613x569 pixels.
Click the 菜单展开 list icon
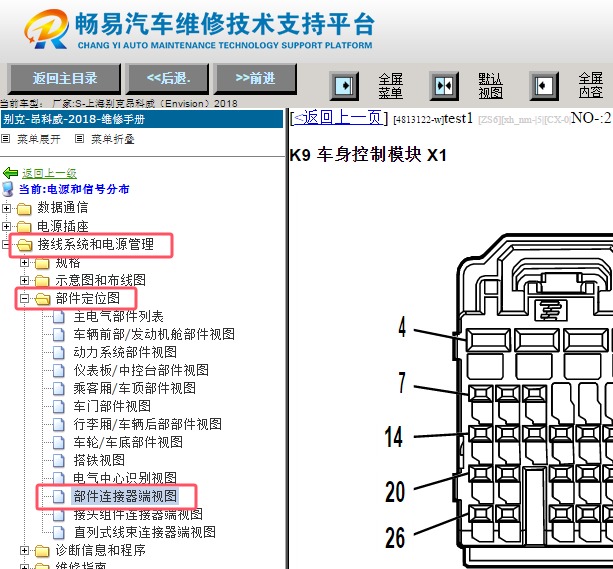click(x=5, y=138)
